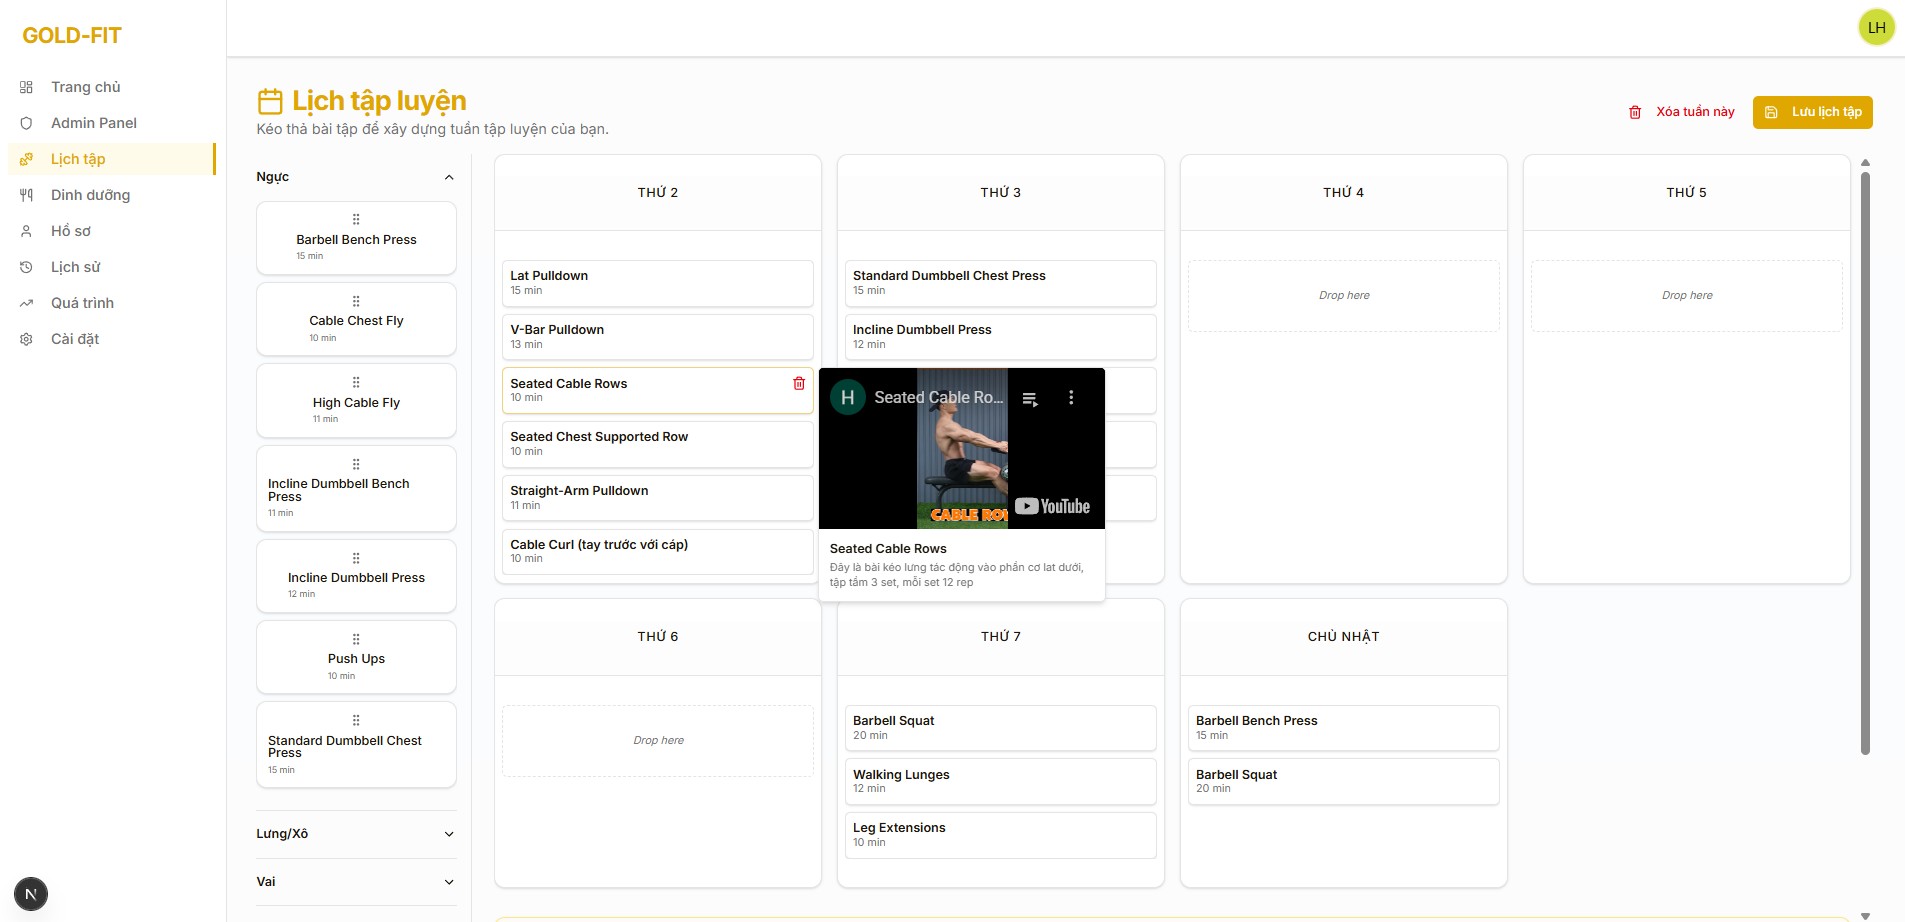1905x922 pixels.
Task: Open the Cài đặt settings page
Action: pos(75,339)
